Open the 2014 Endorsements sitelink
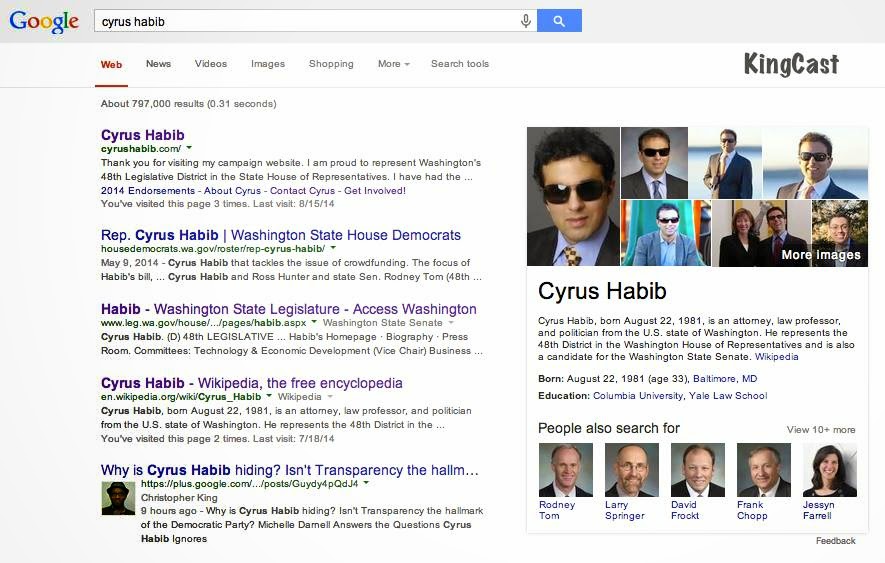Screen dimensions: 885x563 (x=148, y=191)
